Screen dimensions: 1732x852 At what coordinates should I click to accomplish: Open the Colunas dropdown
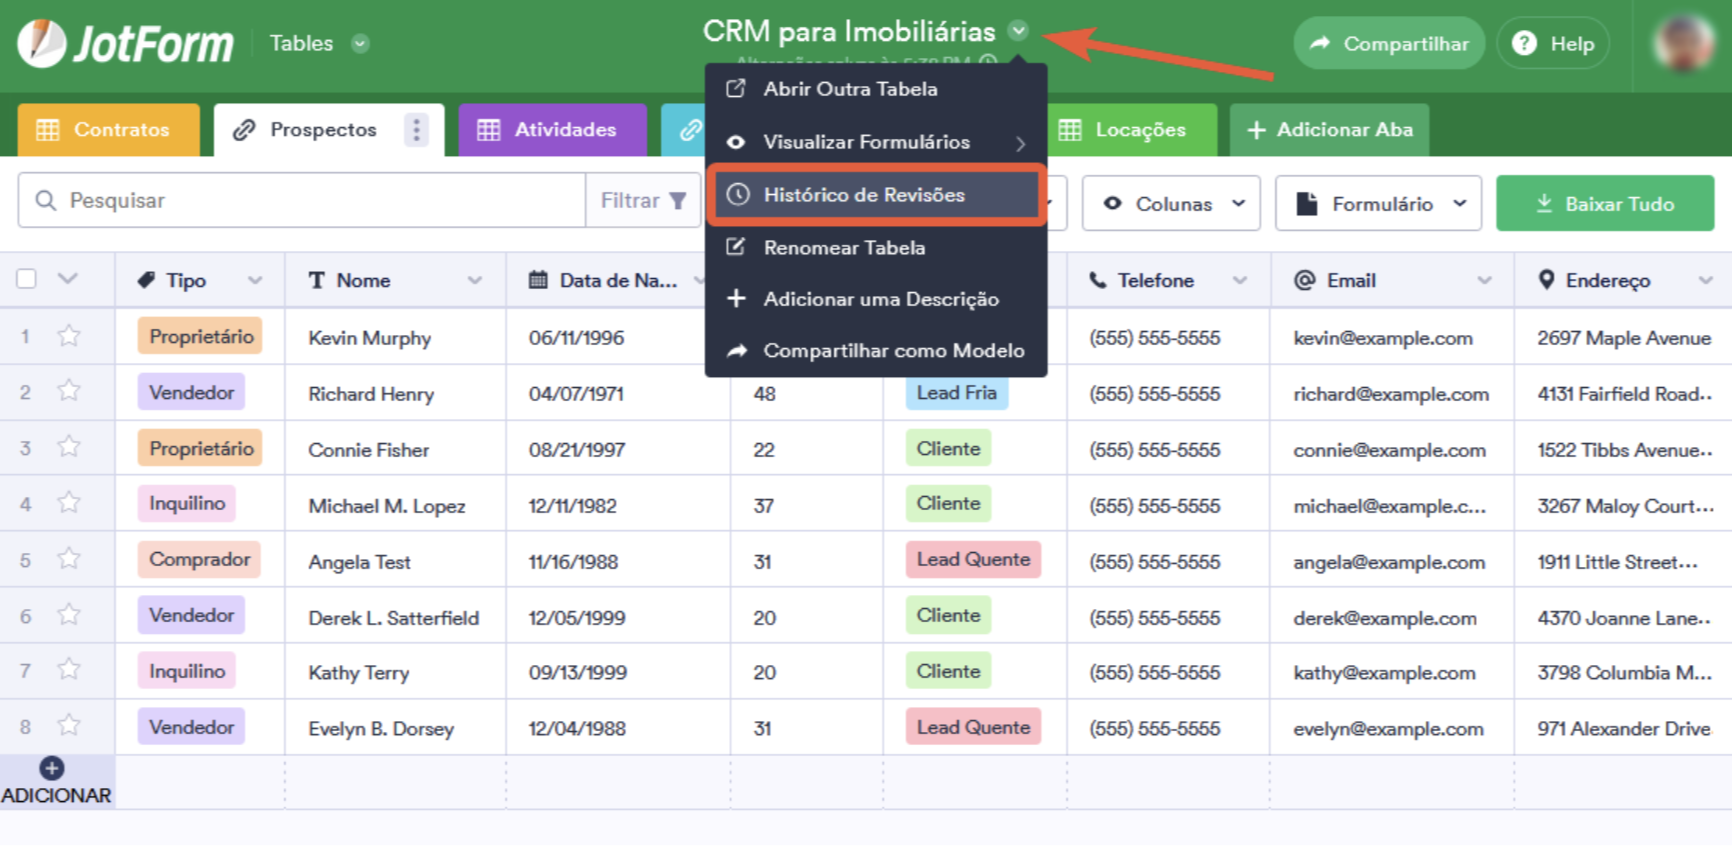(x=1171, y=203)
